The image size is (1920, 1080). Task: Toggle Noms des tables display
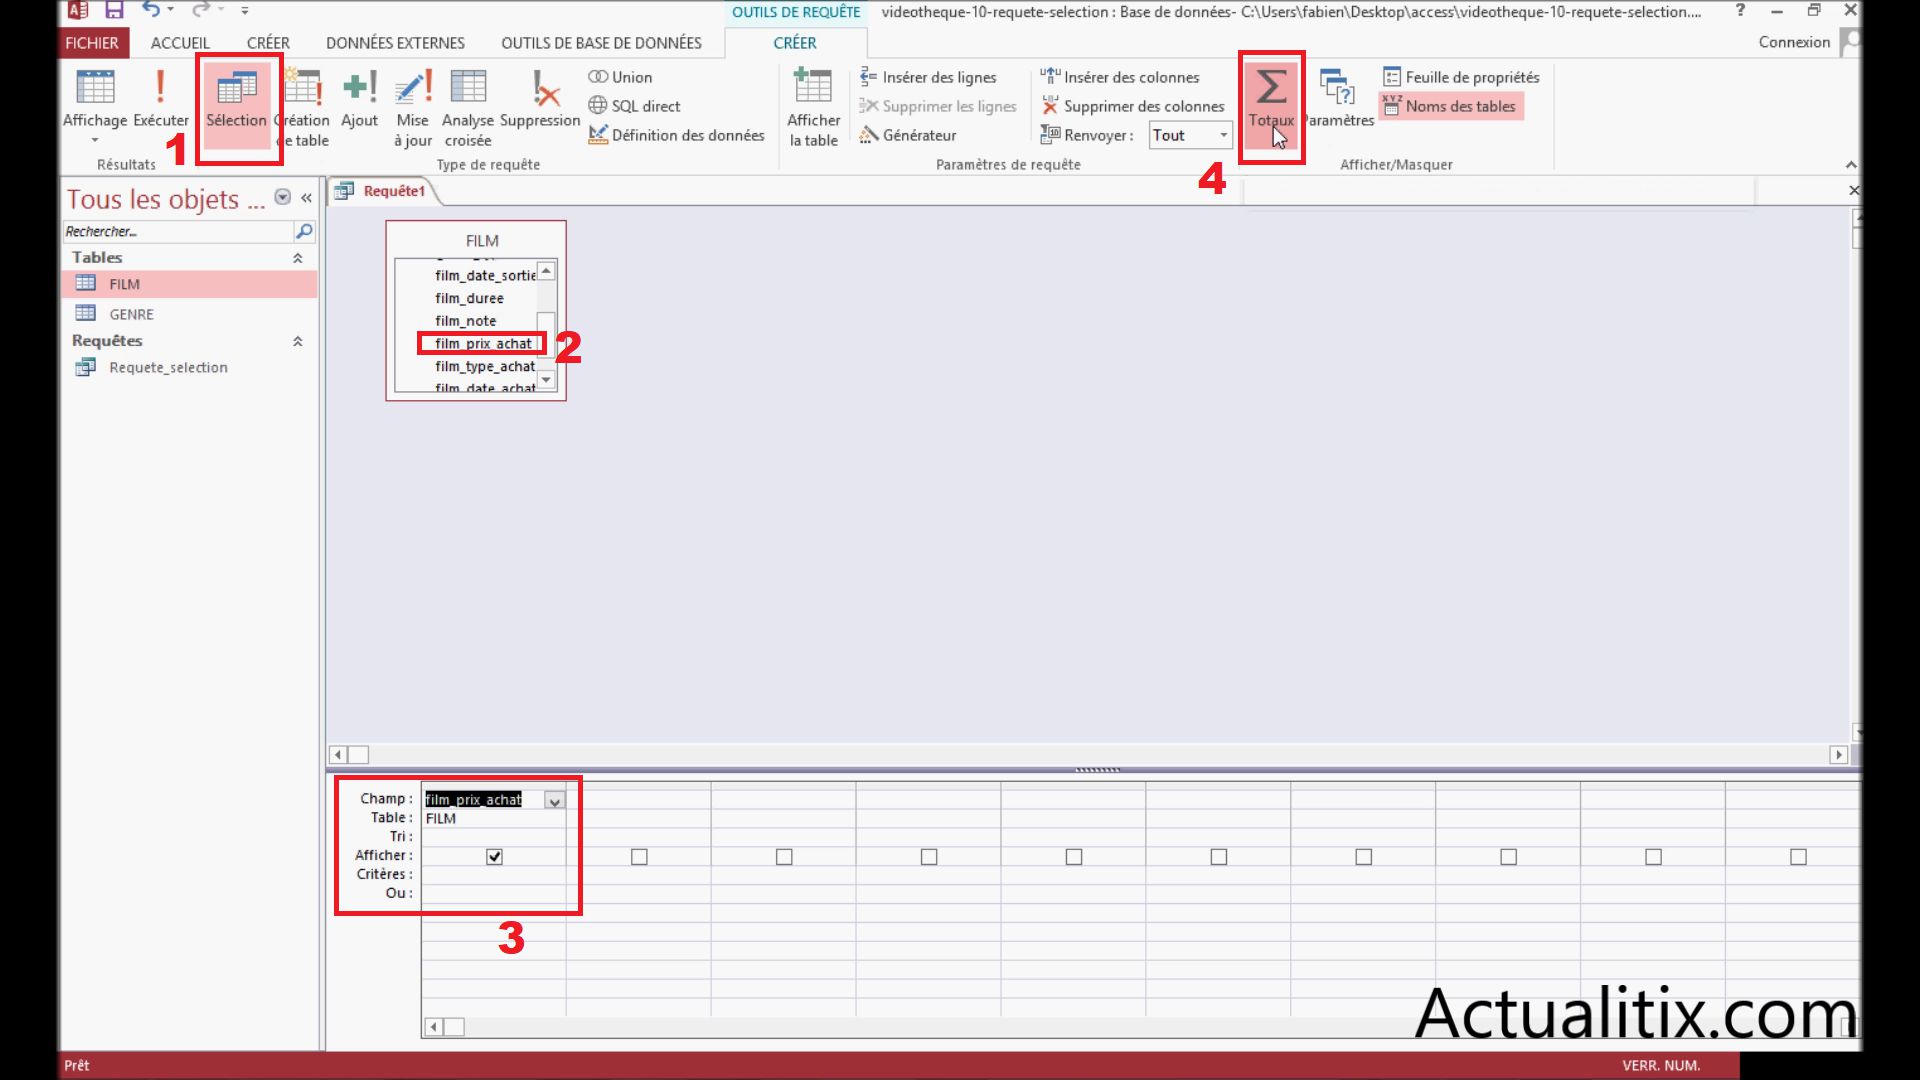(1450, 106)
